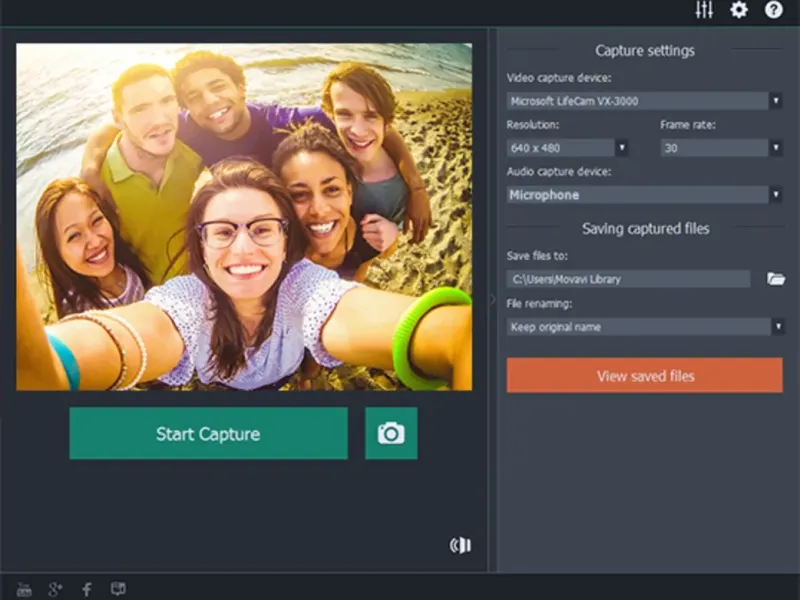Click the help question mark icon
This screenshot has height=600, width=800.
point(773,10)
